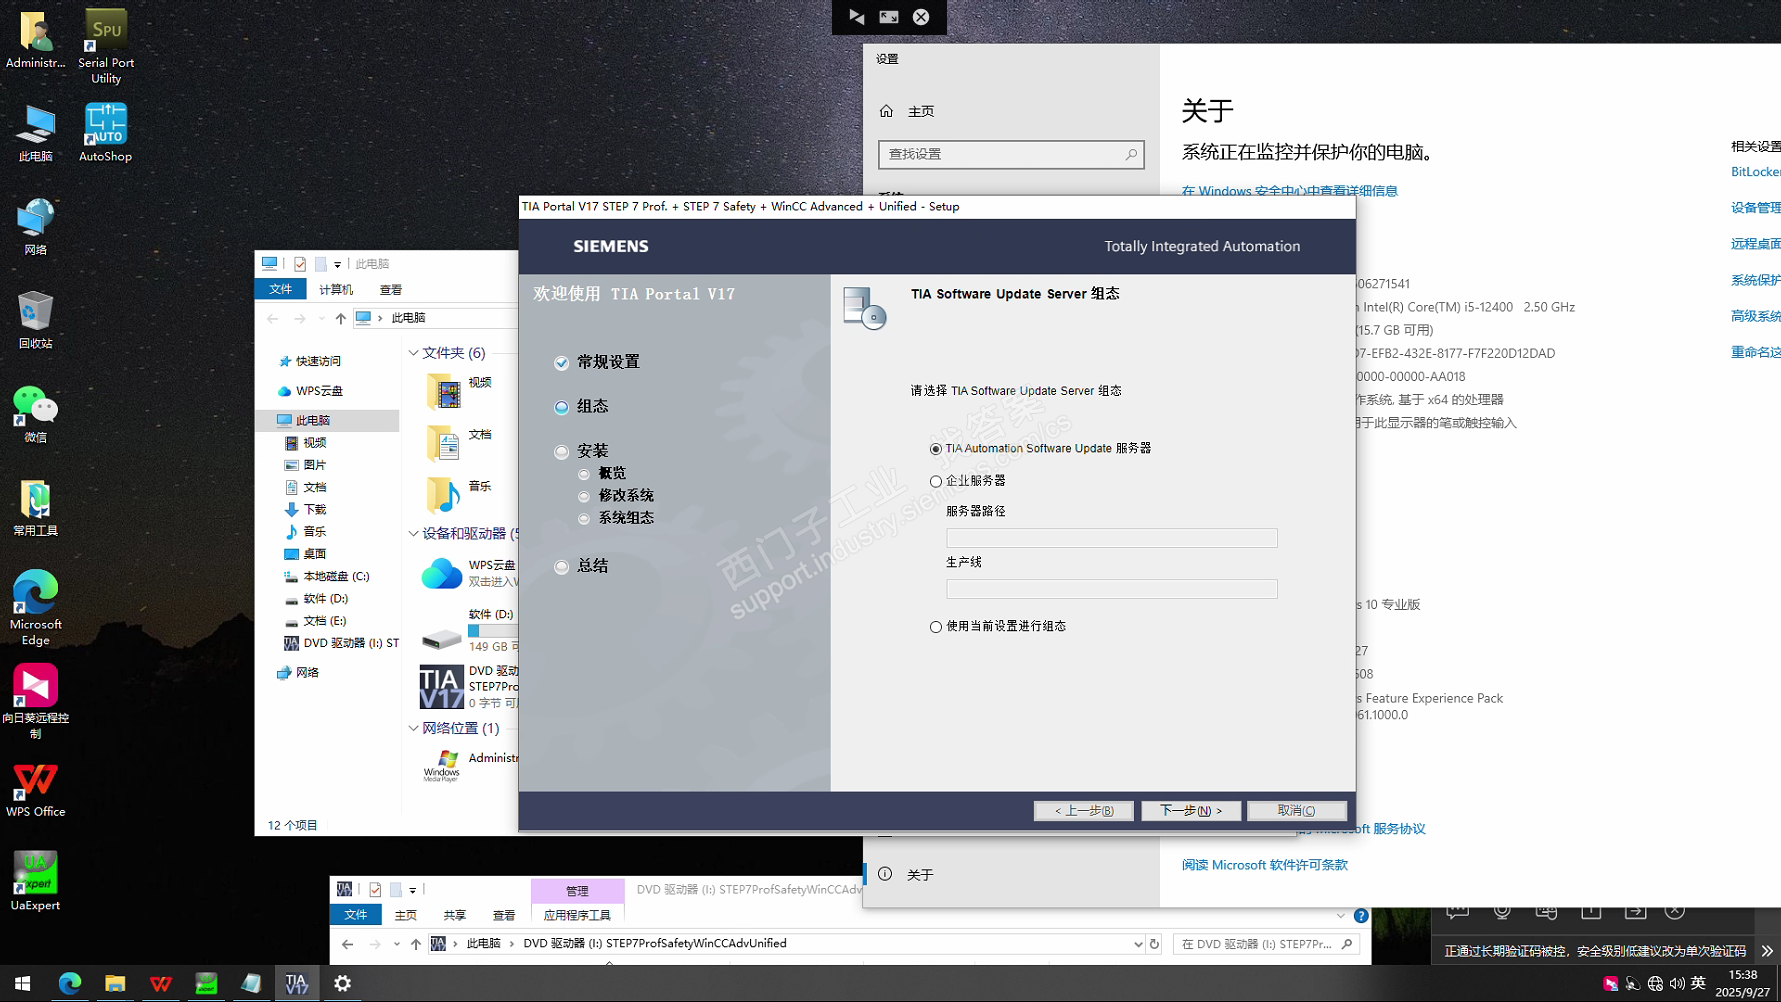Screen dimensions: 1781x1002
Task: Click the 取消 cancel button
Action: [x=1297, y=811]
